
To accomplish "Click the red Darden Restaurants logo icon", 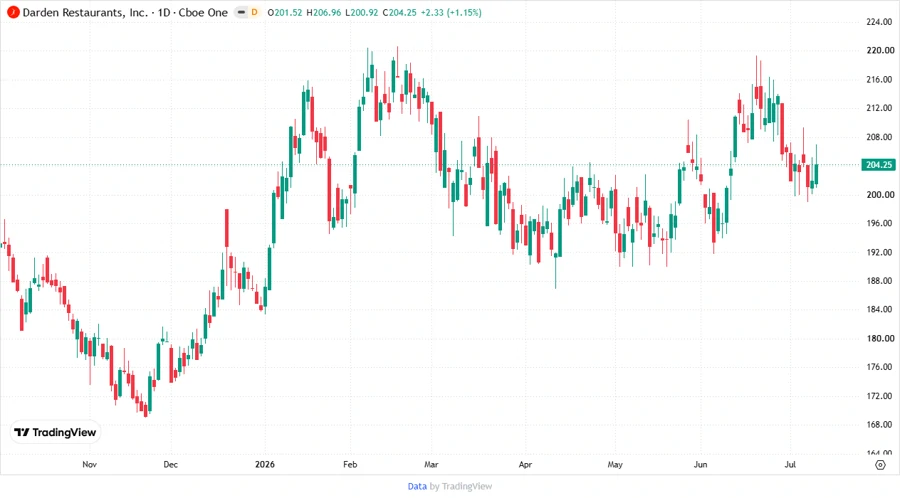I will point(13,12).
